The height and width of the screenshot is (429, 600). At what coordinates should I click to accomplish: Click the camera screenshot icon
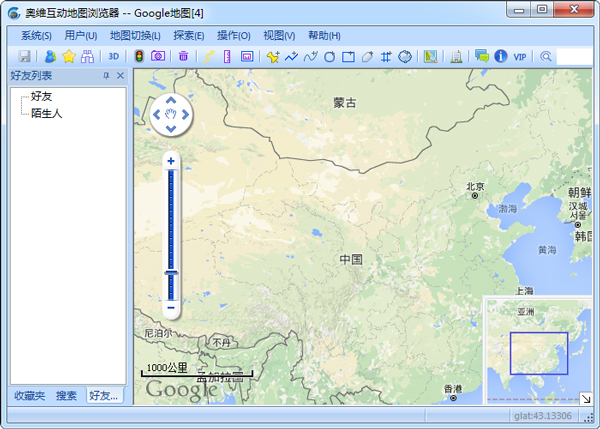[158, 57]
